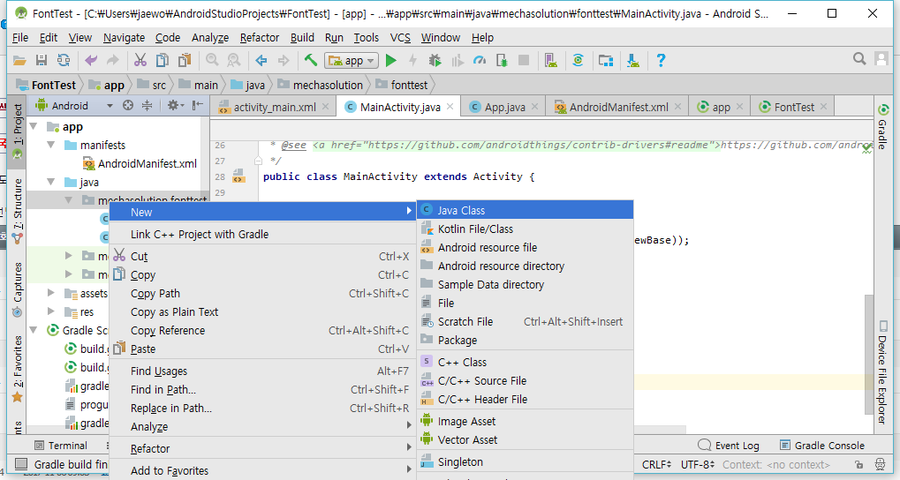The height and width of the screenshot is (480, 900).
Task: Toggle the 1: Project side tool window
Action: [x=18, y=131]
